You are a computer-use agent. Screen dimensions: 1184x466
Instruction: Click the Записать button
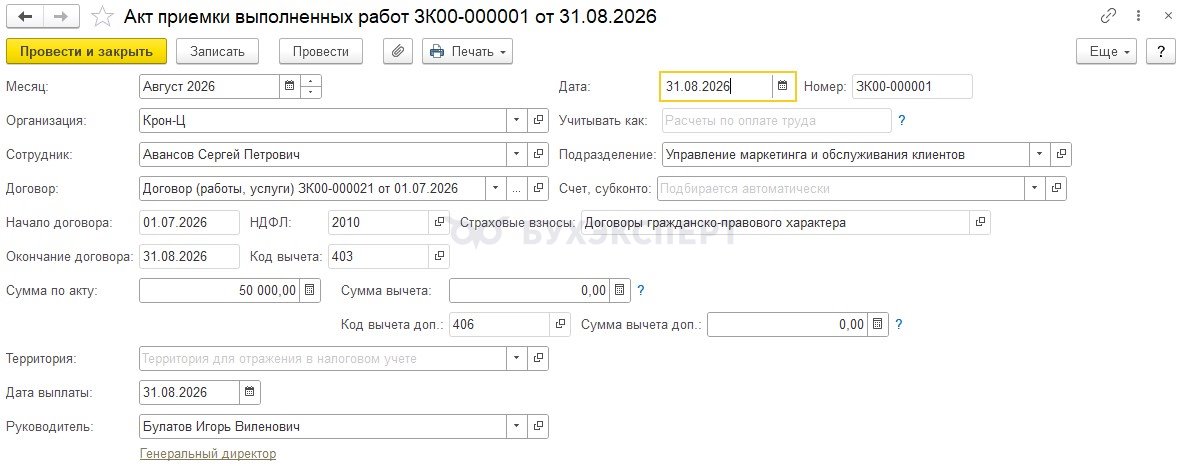(217, 51)
